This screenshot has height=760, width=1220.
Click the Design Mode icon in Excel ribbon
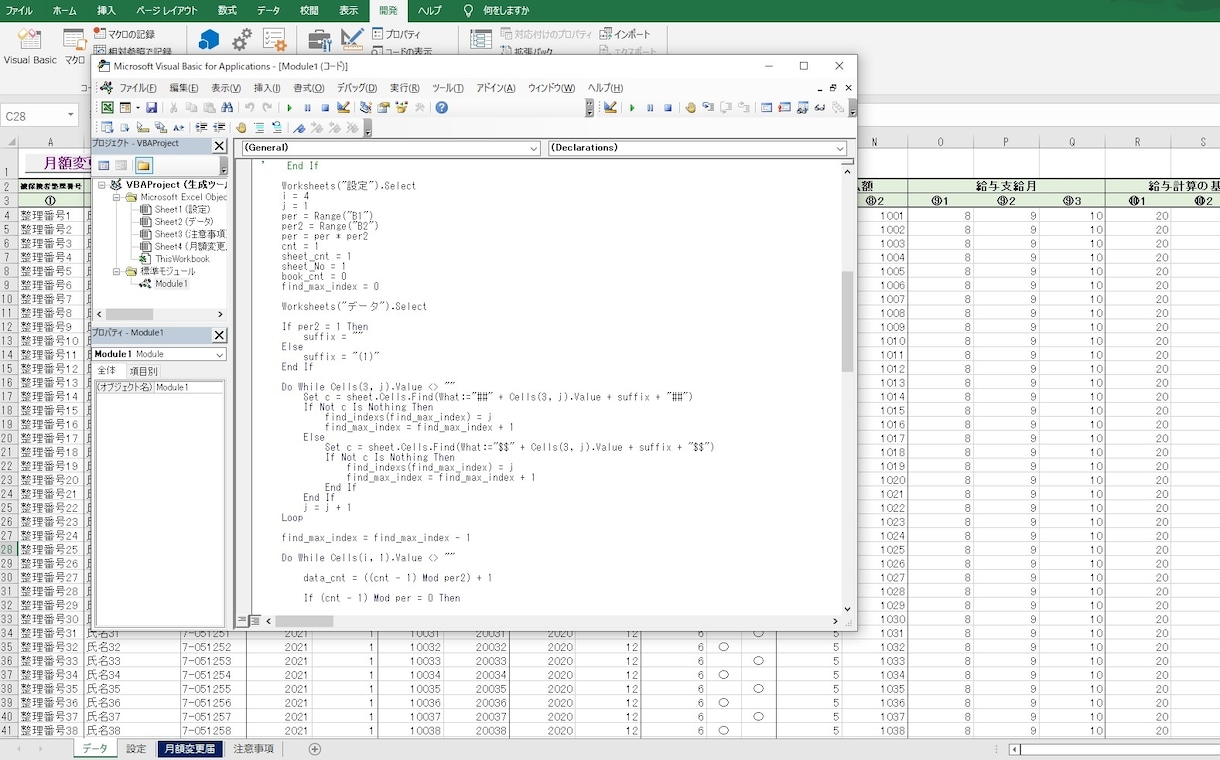coord(352,39)
